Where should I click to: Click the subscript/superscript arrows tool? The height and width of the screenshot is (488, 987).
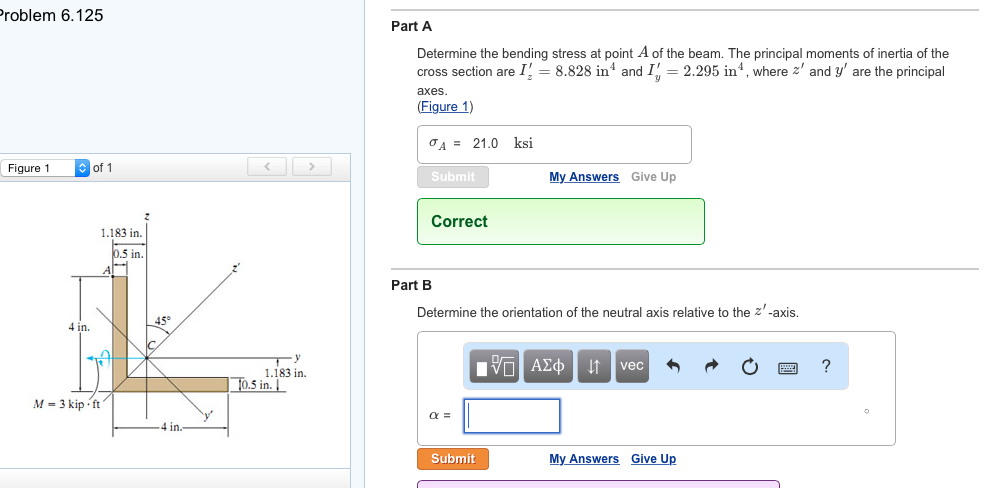coord(594,366)
